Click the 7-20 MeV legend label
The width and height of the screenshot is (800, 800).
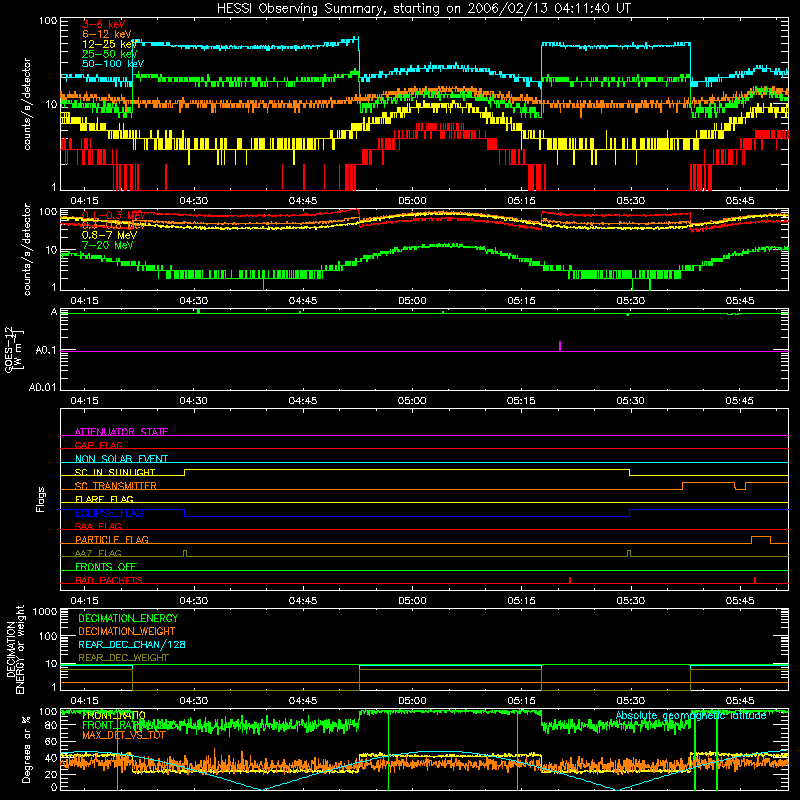pos(107,245)
